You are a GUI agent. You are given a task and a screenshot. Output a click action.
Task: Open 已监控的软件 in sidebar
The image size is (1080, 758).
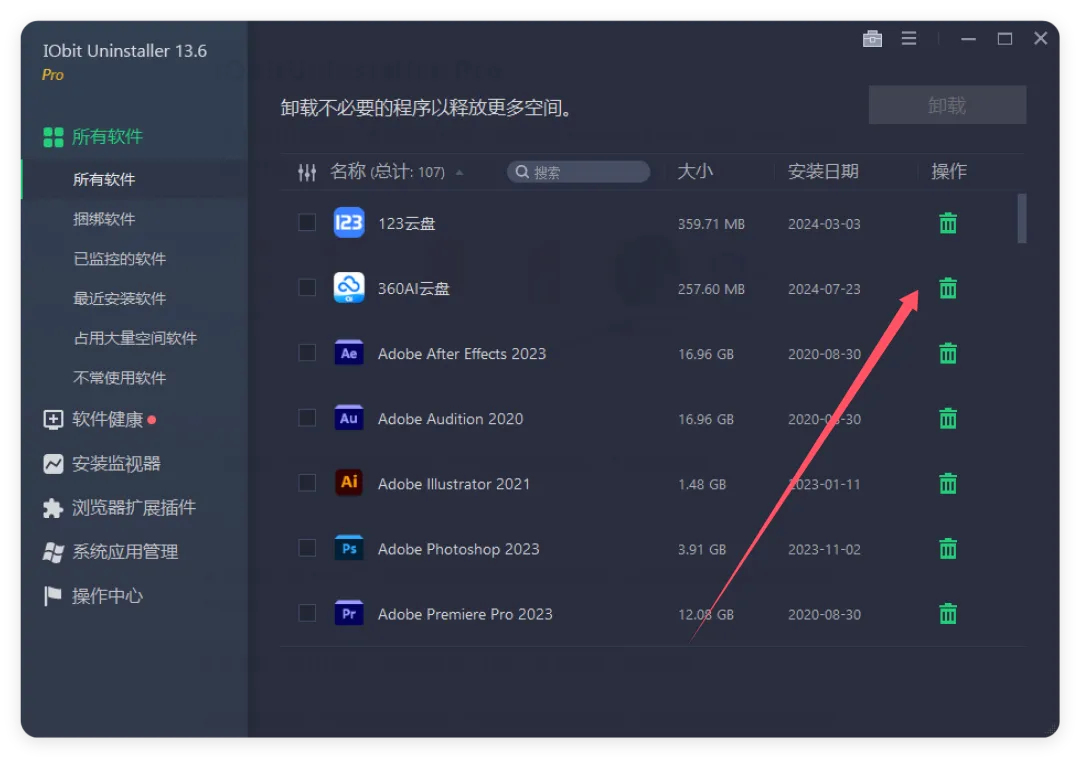coord(119,259)
